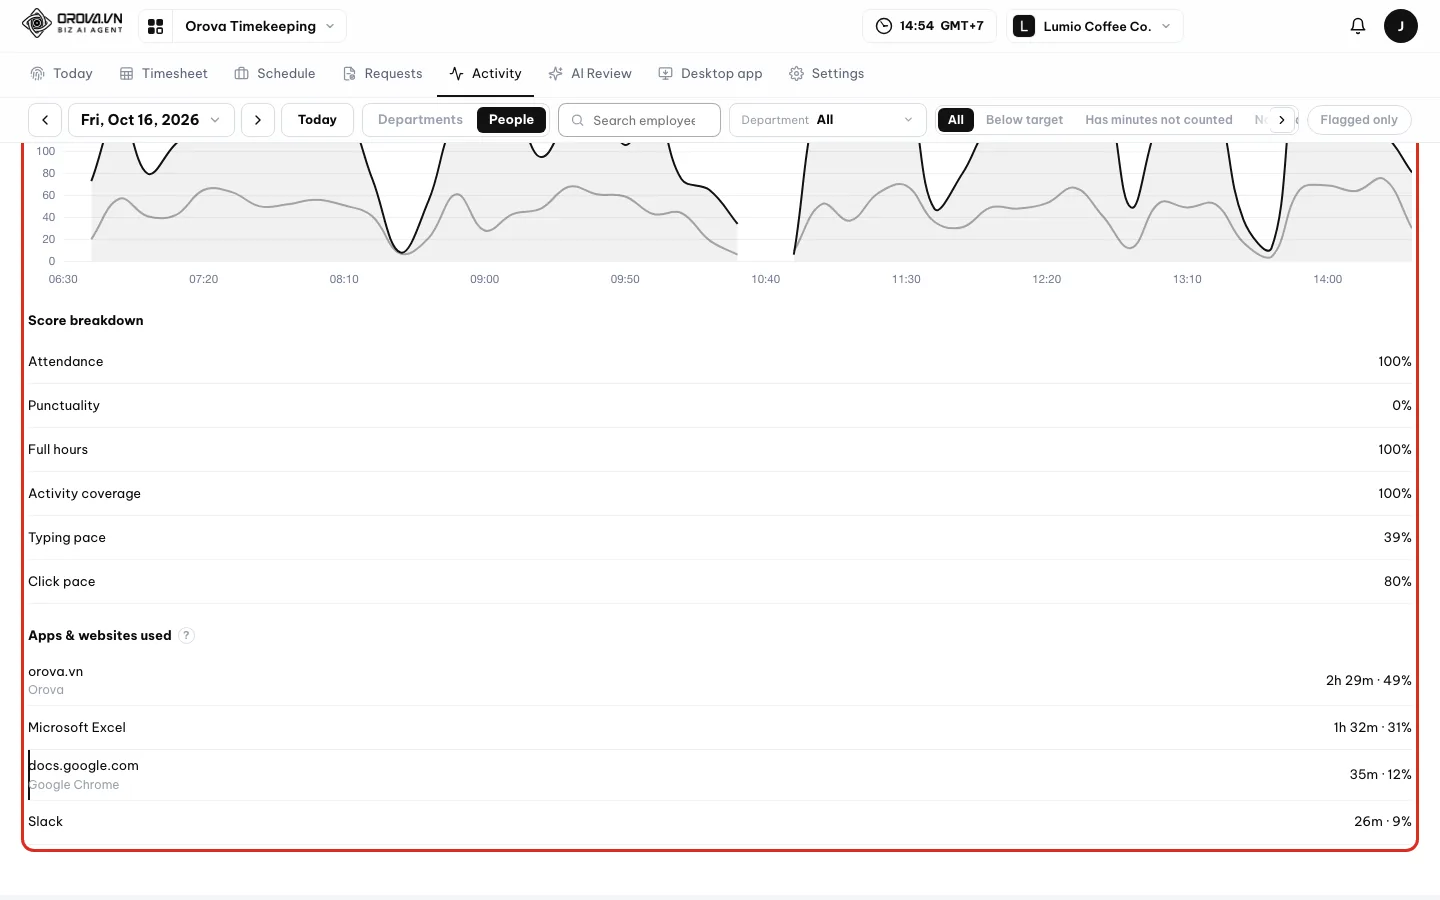This screenshot has width=1440, height=900.
Task: Focus the Search employee field
Action: pos(639,120)
